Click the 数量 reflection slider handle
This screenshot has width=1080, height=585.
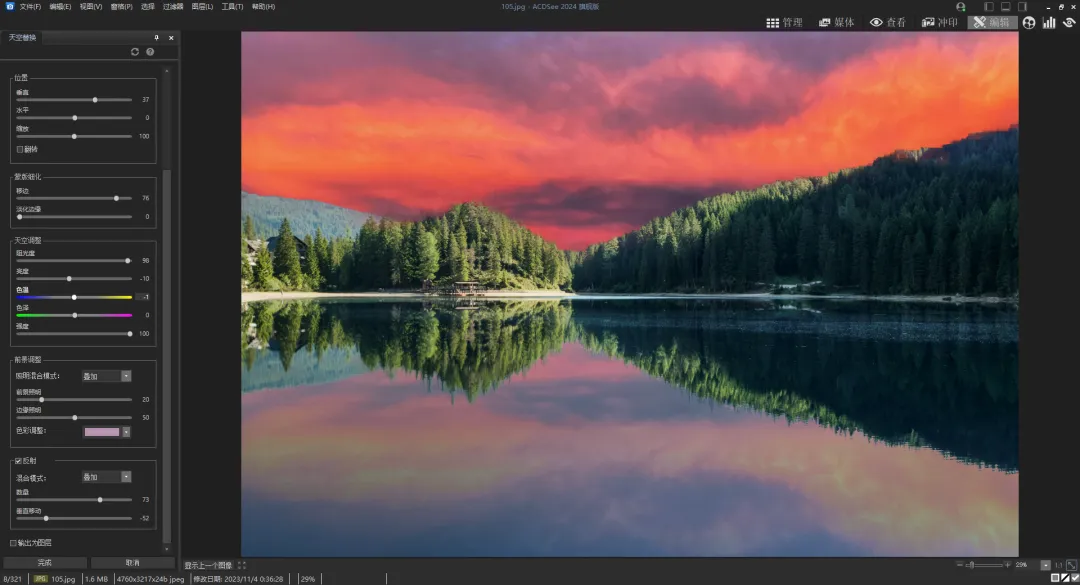point(100,500)
